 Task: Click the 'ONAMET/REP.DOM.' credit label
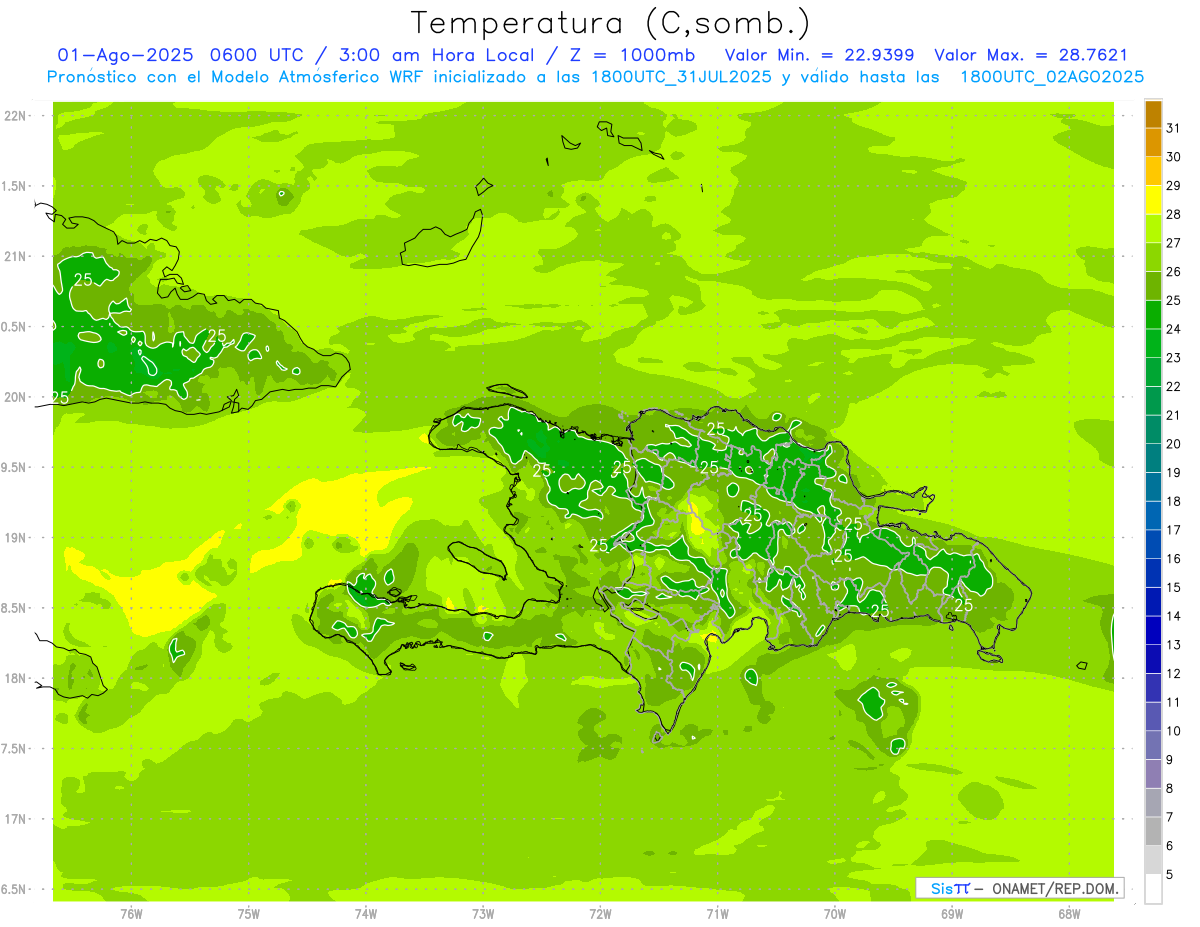point(1054,888)
